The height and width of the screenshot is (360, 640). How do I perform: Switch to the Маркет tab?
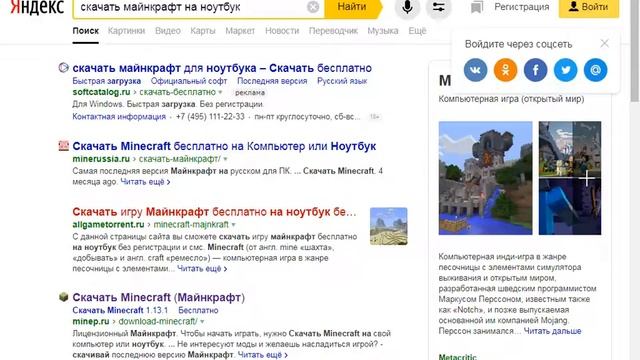pos(240,31)
